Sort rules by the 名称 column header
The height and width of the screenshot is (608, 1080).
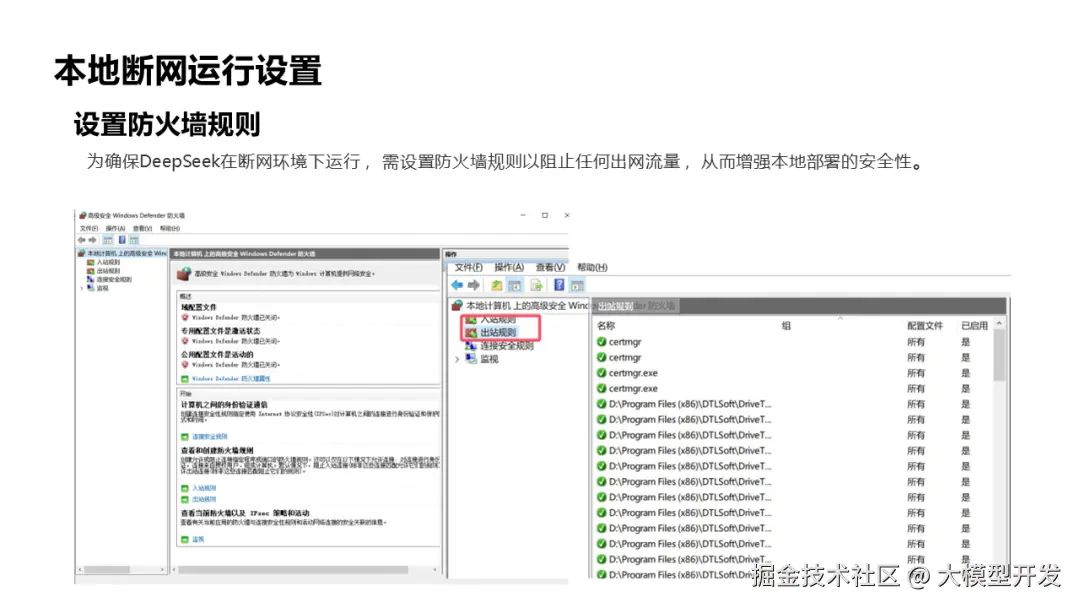(606, 326)
